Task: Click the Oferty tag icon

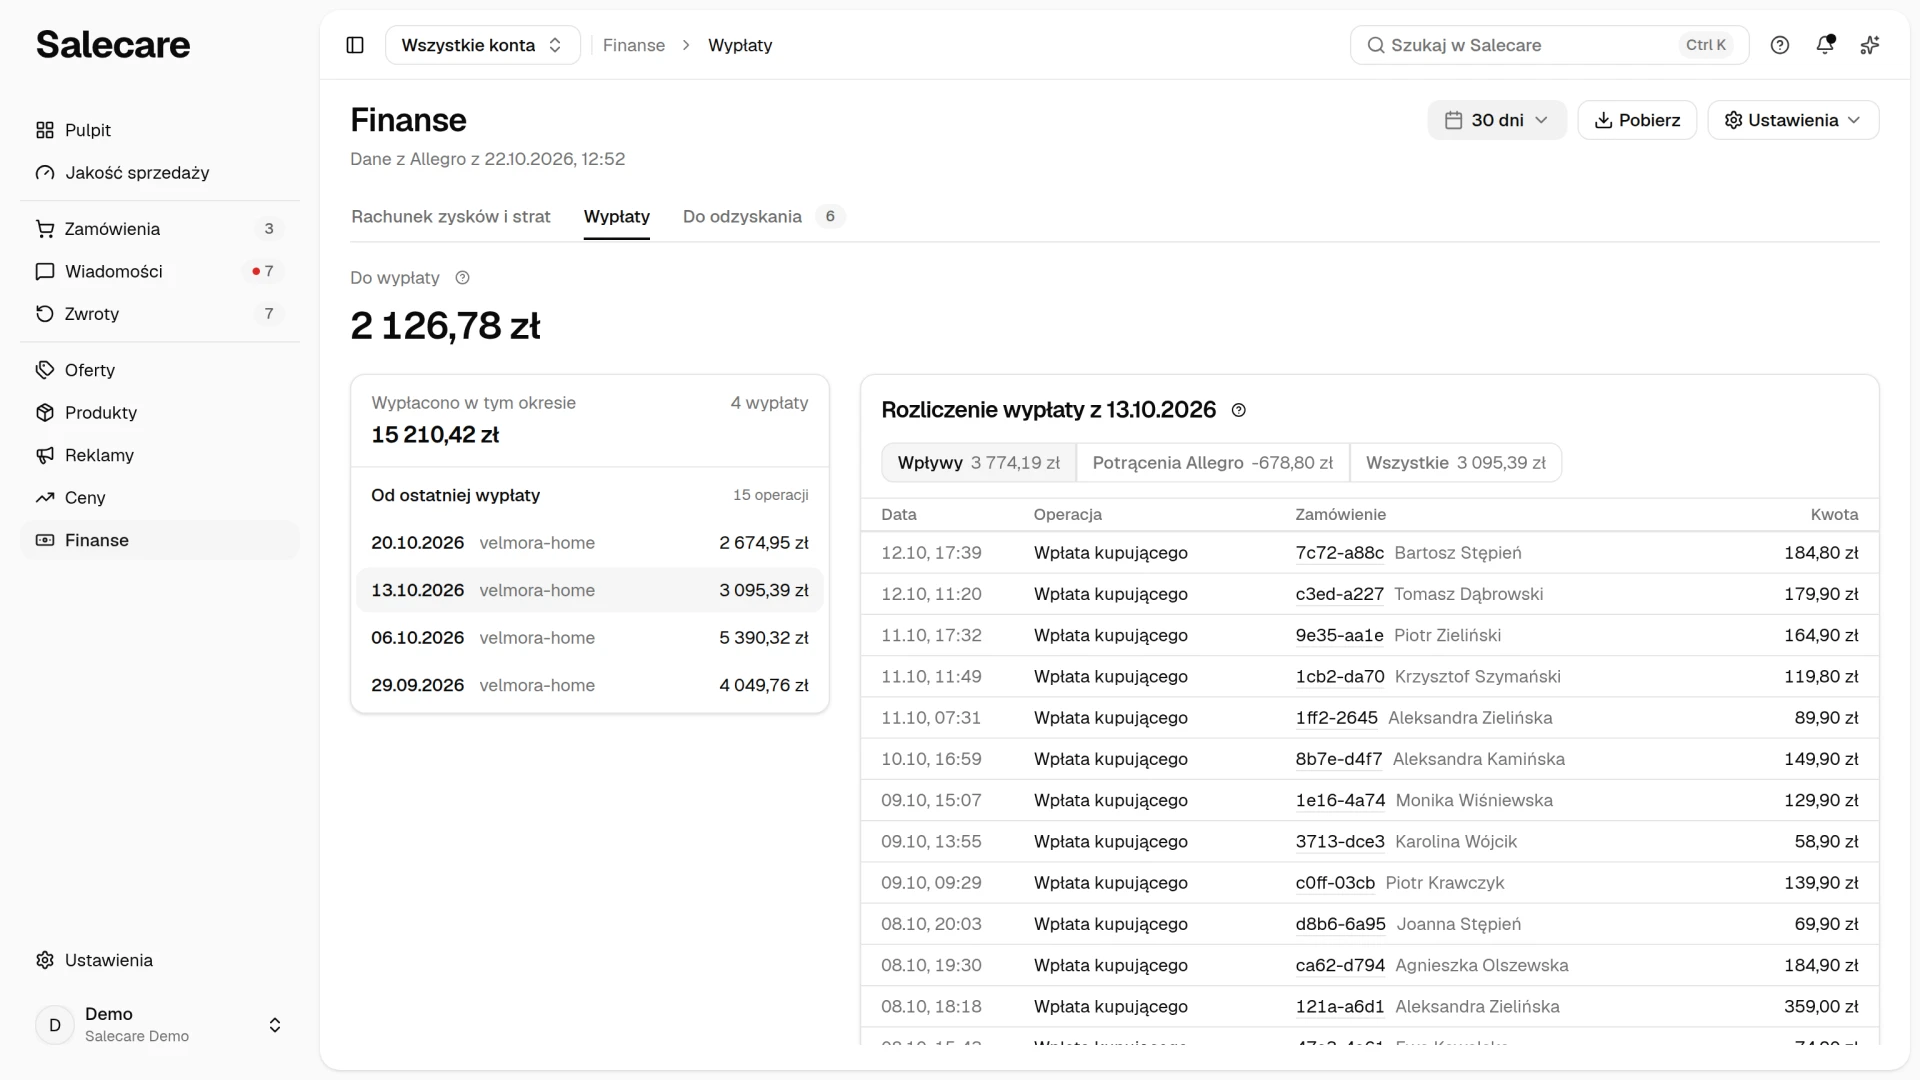Action: 45,370
